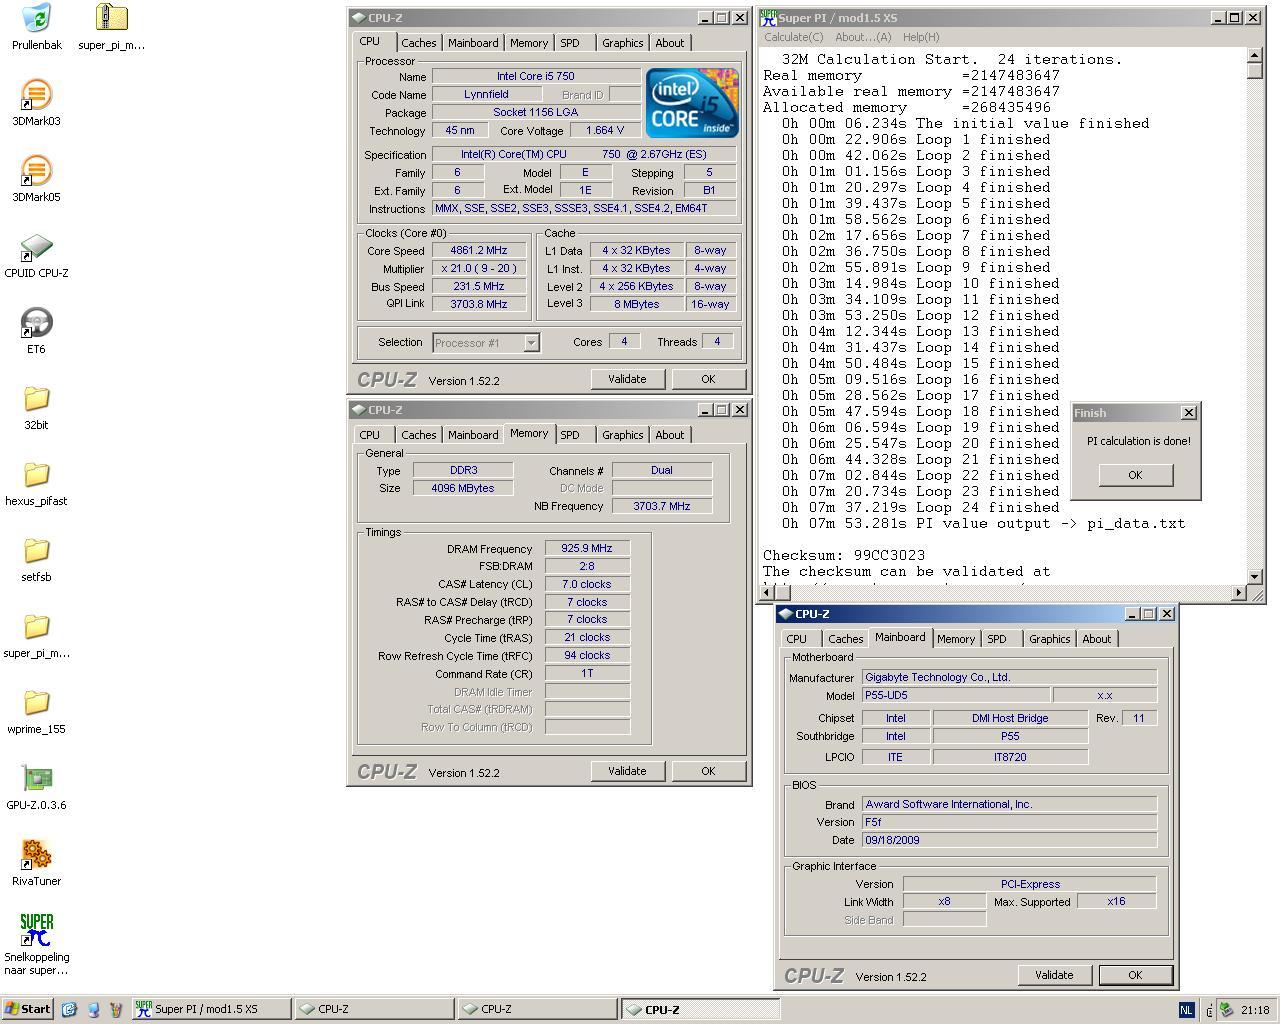Viewport: 1280px width, 1024px height.
Task: Select the super_pi_m... folder icon
Action: point(36,626)
